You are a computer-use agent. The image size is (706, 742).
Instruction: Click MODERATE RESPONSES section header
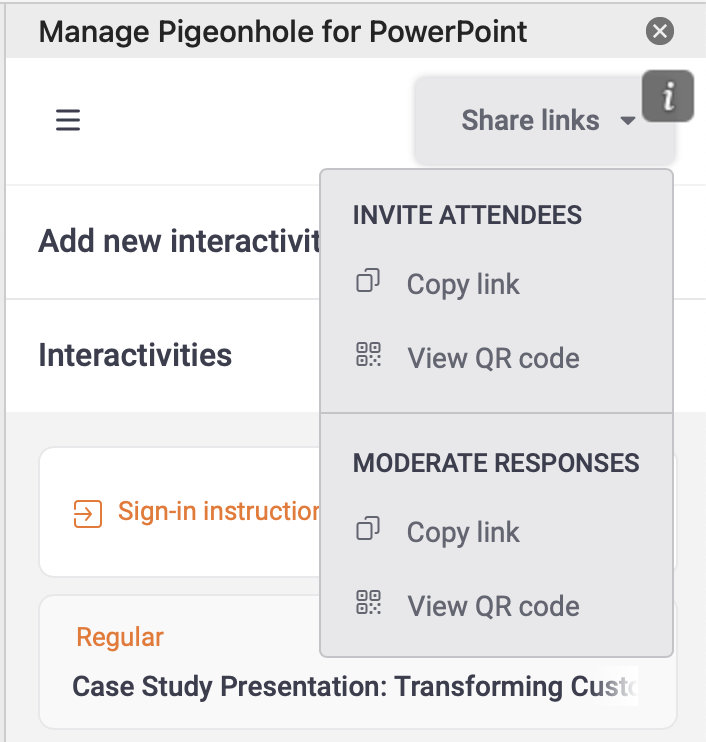click(496, 463)
